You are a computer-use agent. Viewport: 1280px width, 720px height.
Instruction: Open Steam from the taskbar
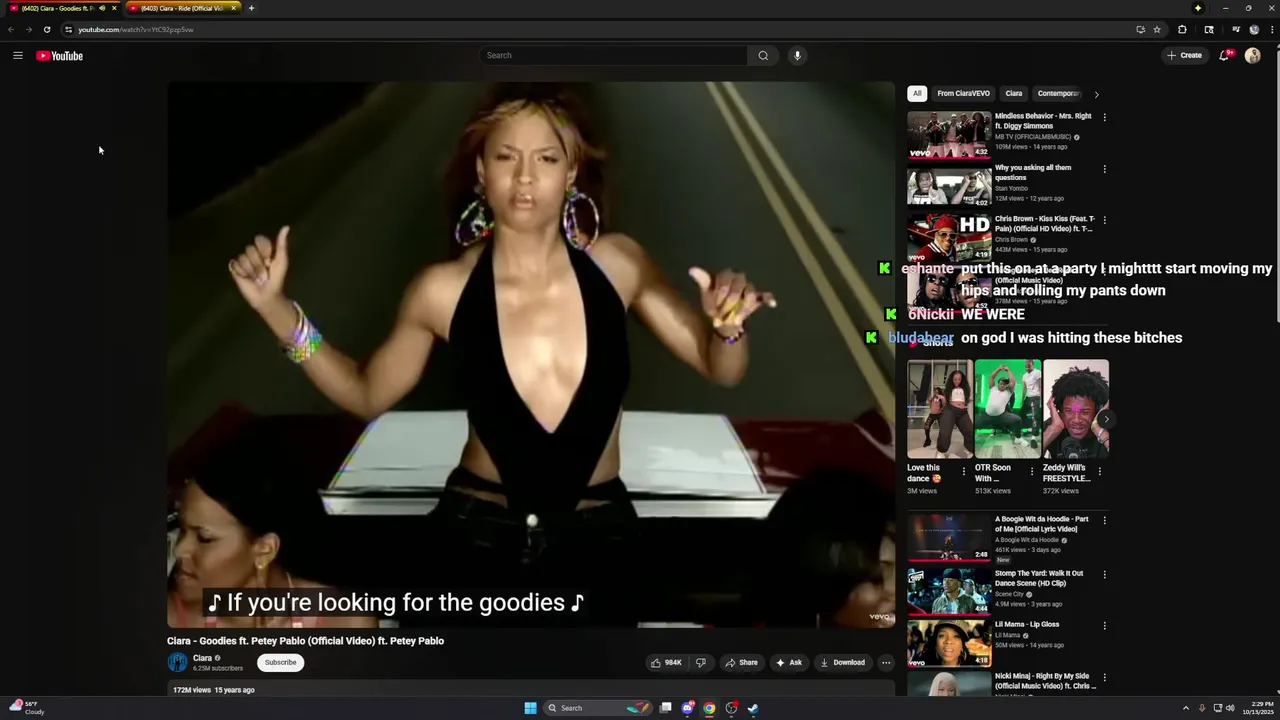753,708
